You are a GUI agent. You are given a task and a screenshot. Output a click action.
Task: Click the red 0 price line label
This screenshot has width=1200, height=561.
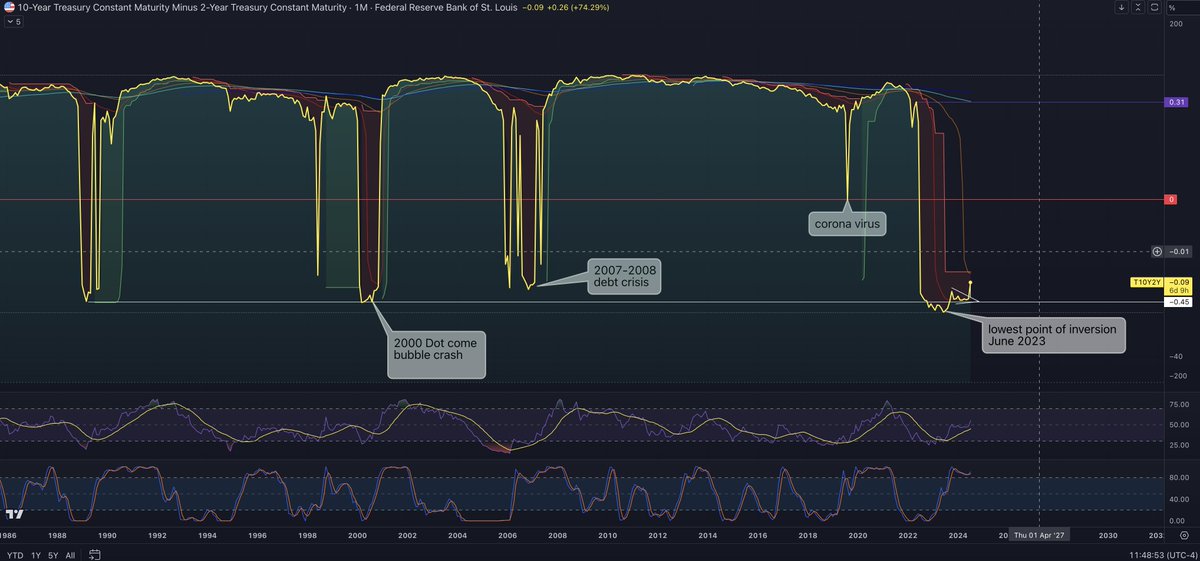1171,200
